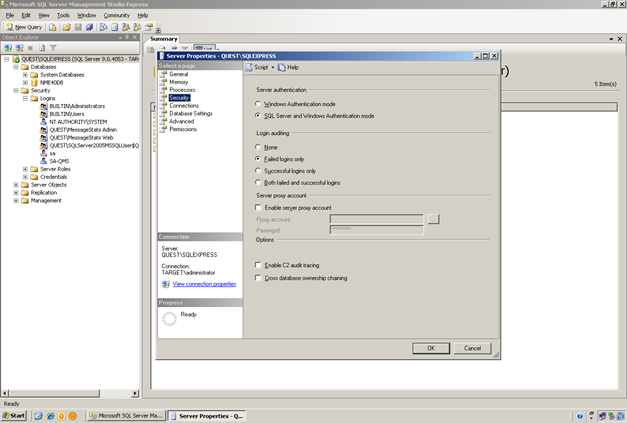Click the Connect icon in Object Explorer

coord(8,48)
